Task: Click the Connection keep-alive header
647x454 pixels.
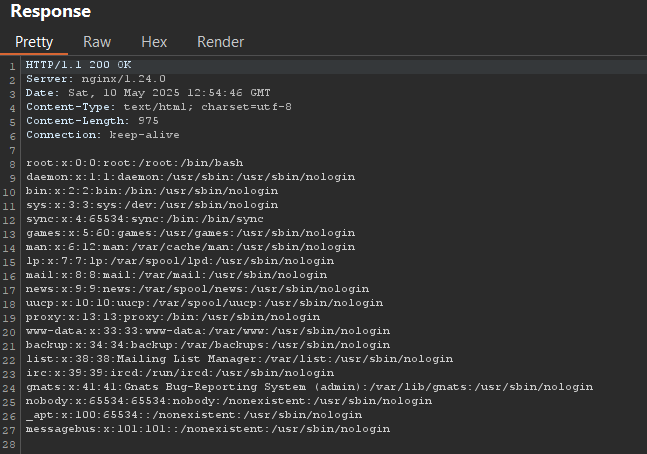Action: (x=103, y=135)
